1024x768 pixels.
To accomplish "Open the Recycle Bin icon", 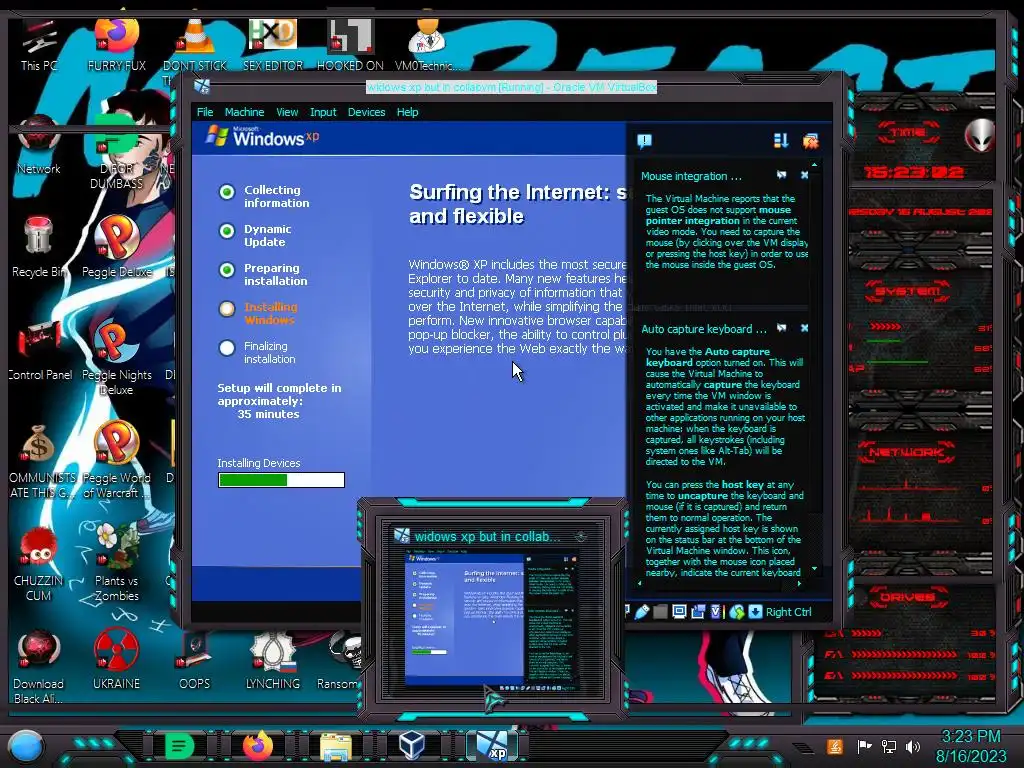I will (39, 248).
